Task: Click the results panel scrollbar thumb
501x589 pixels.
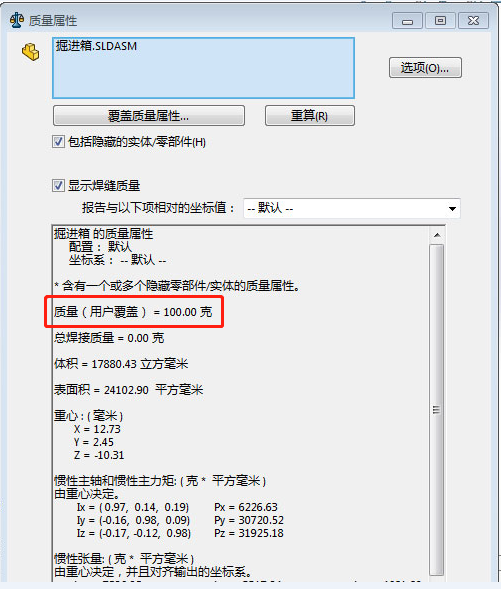Action: [x=436, y=409]
